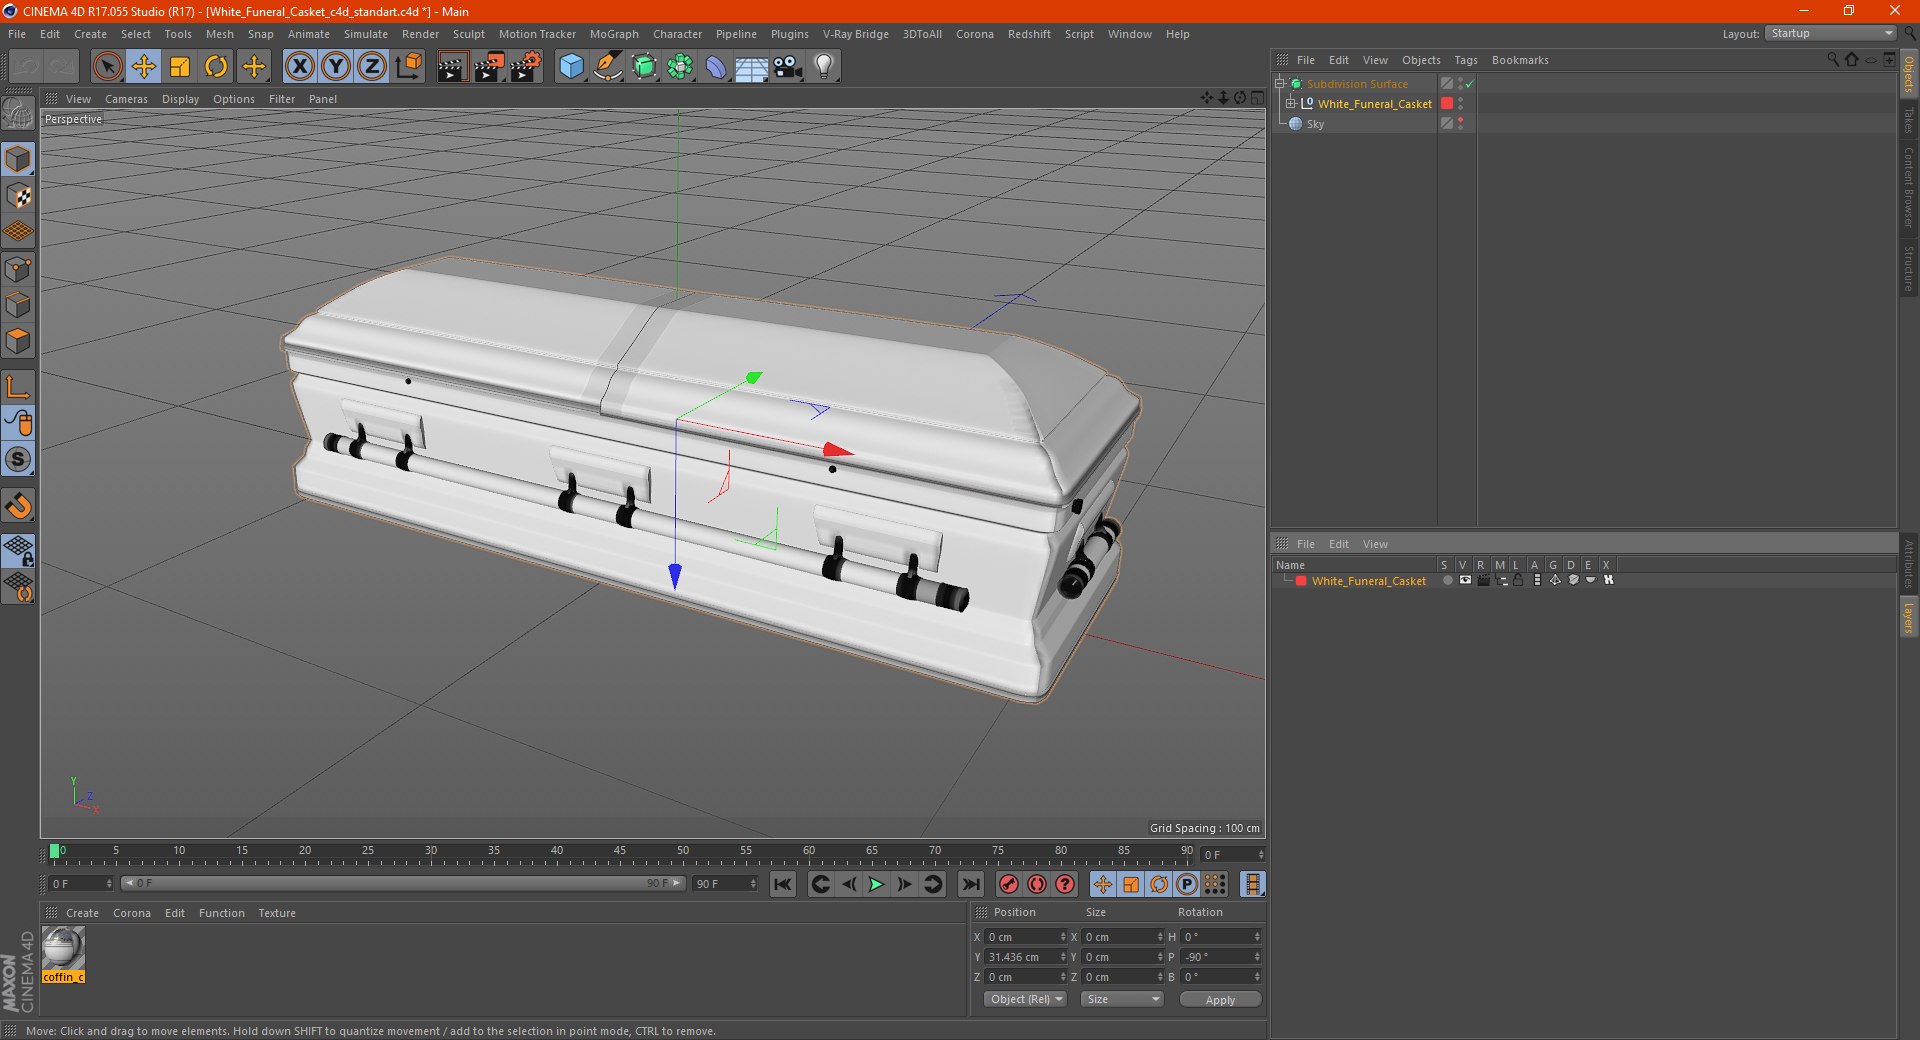The height and width of the screenshot is (1040, 1920).
Task: Activate the Move tool
Action: coord(144,67)
